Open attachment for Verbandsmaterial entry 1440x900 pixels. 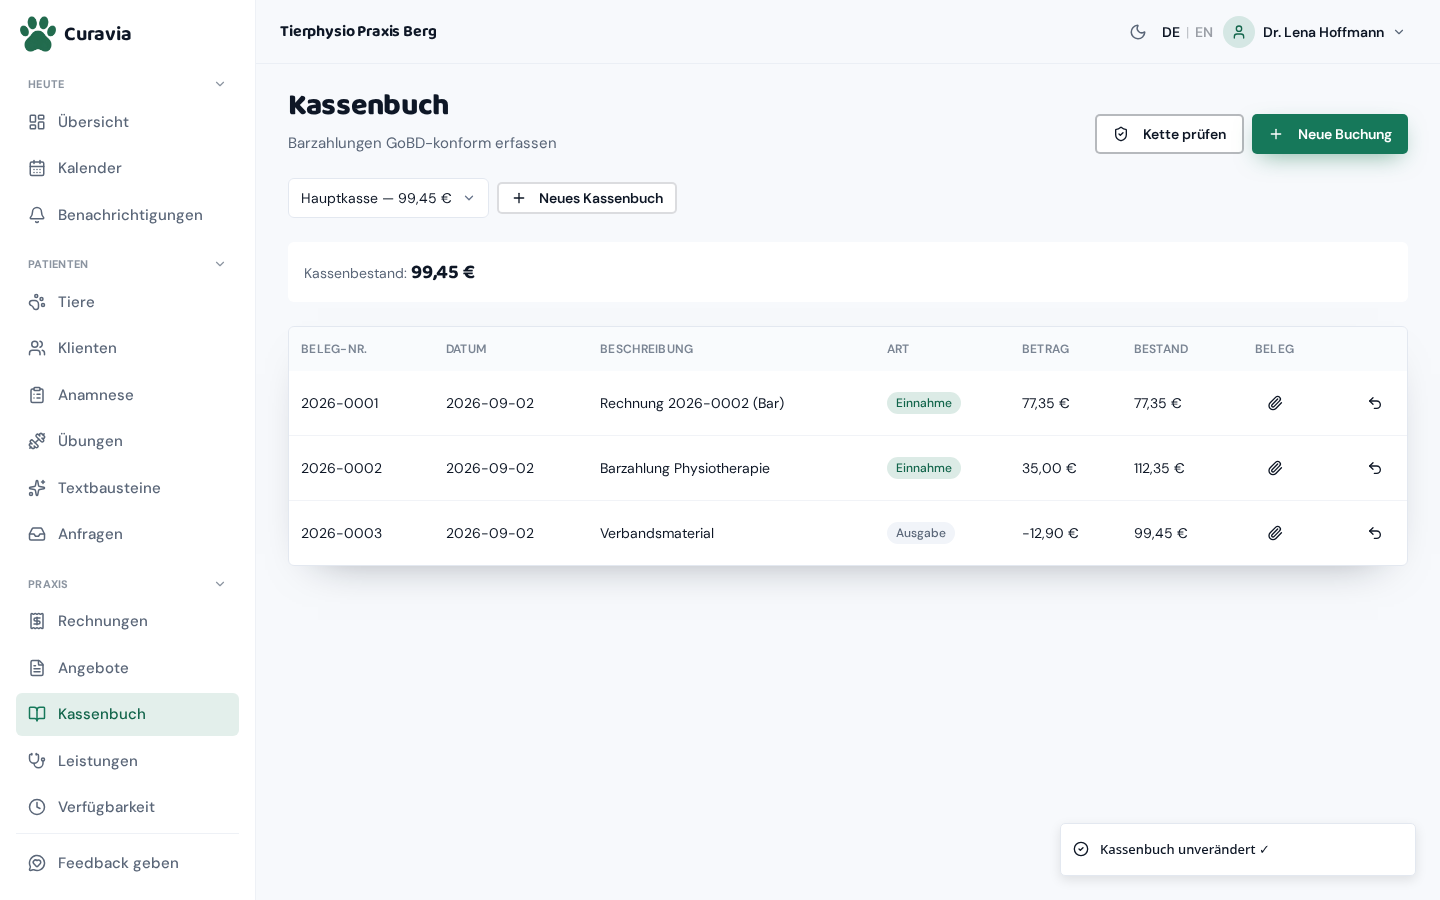1275,533
